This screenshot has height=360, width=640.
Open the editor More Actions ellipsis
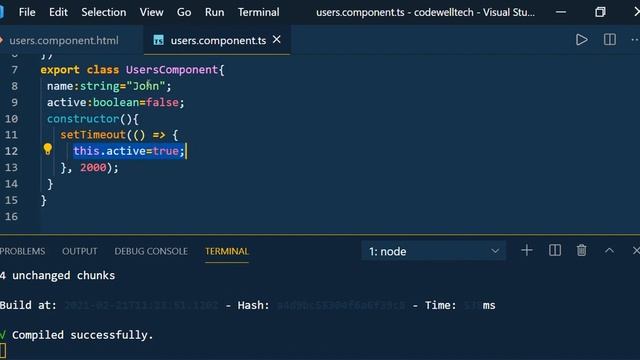(x=635, y=40)
